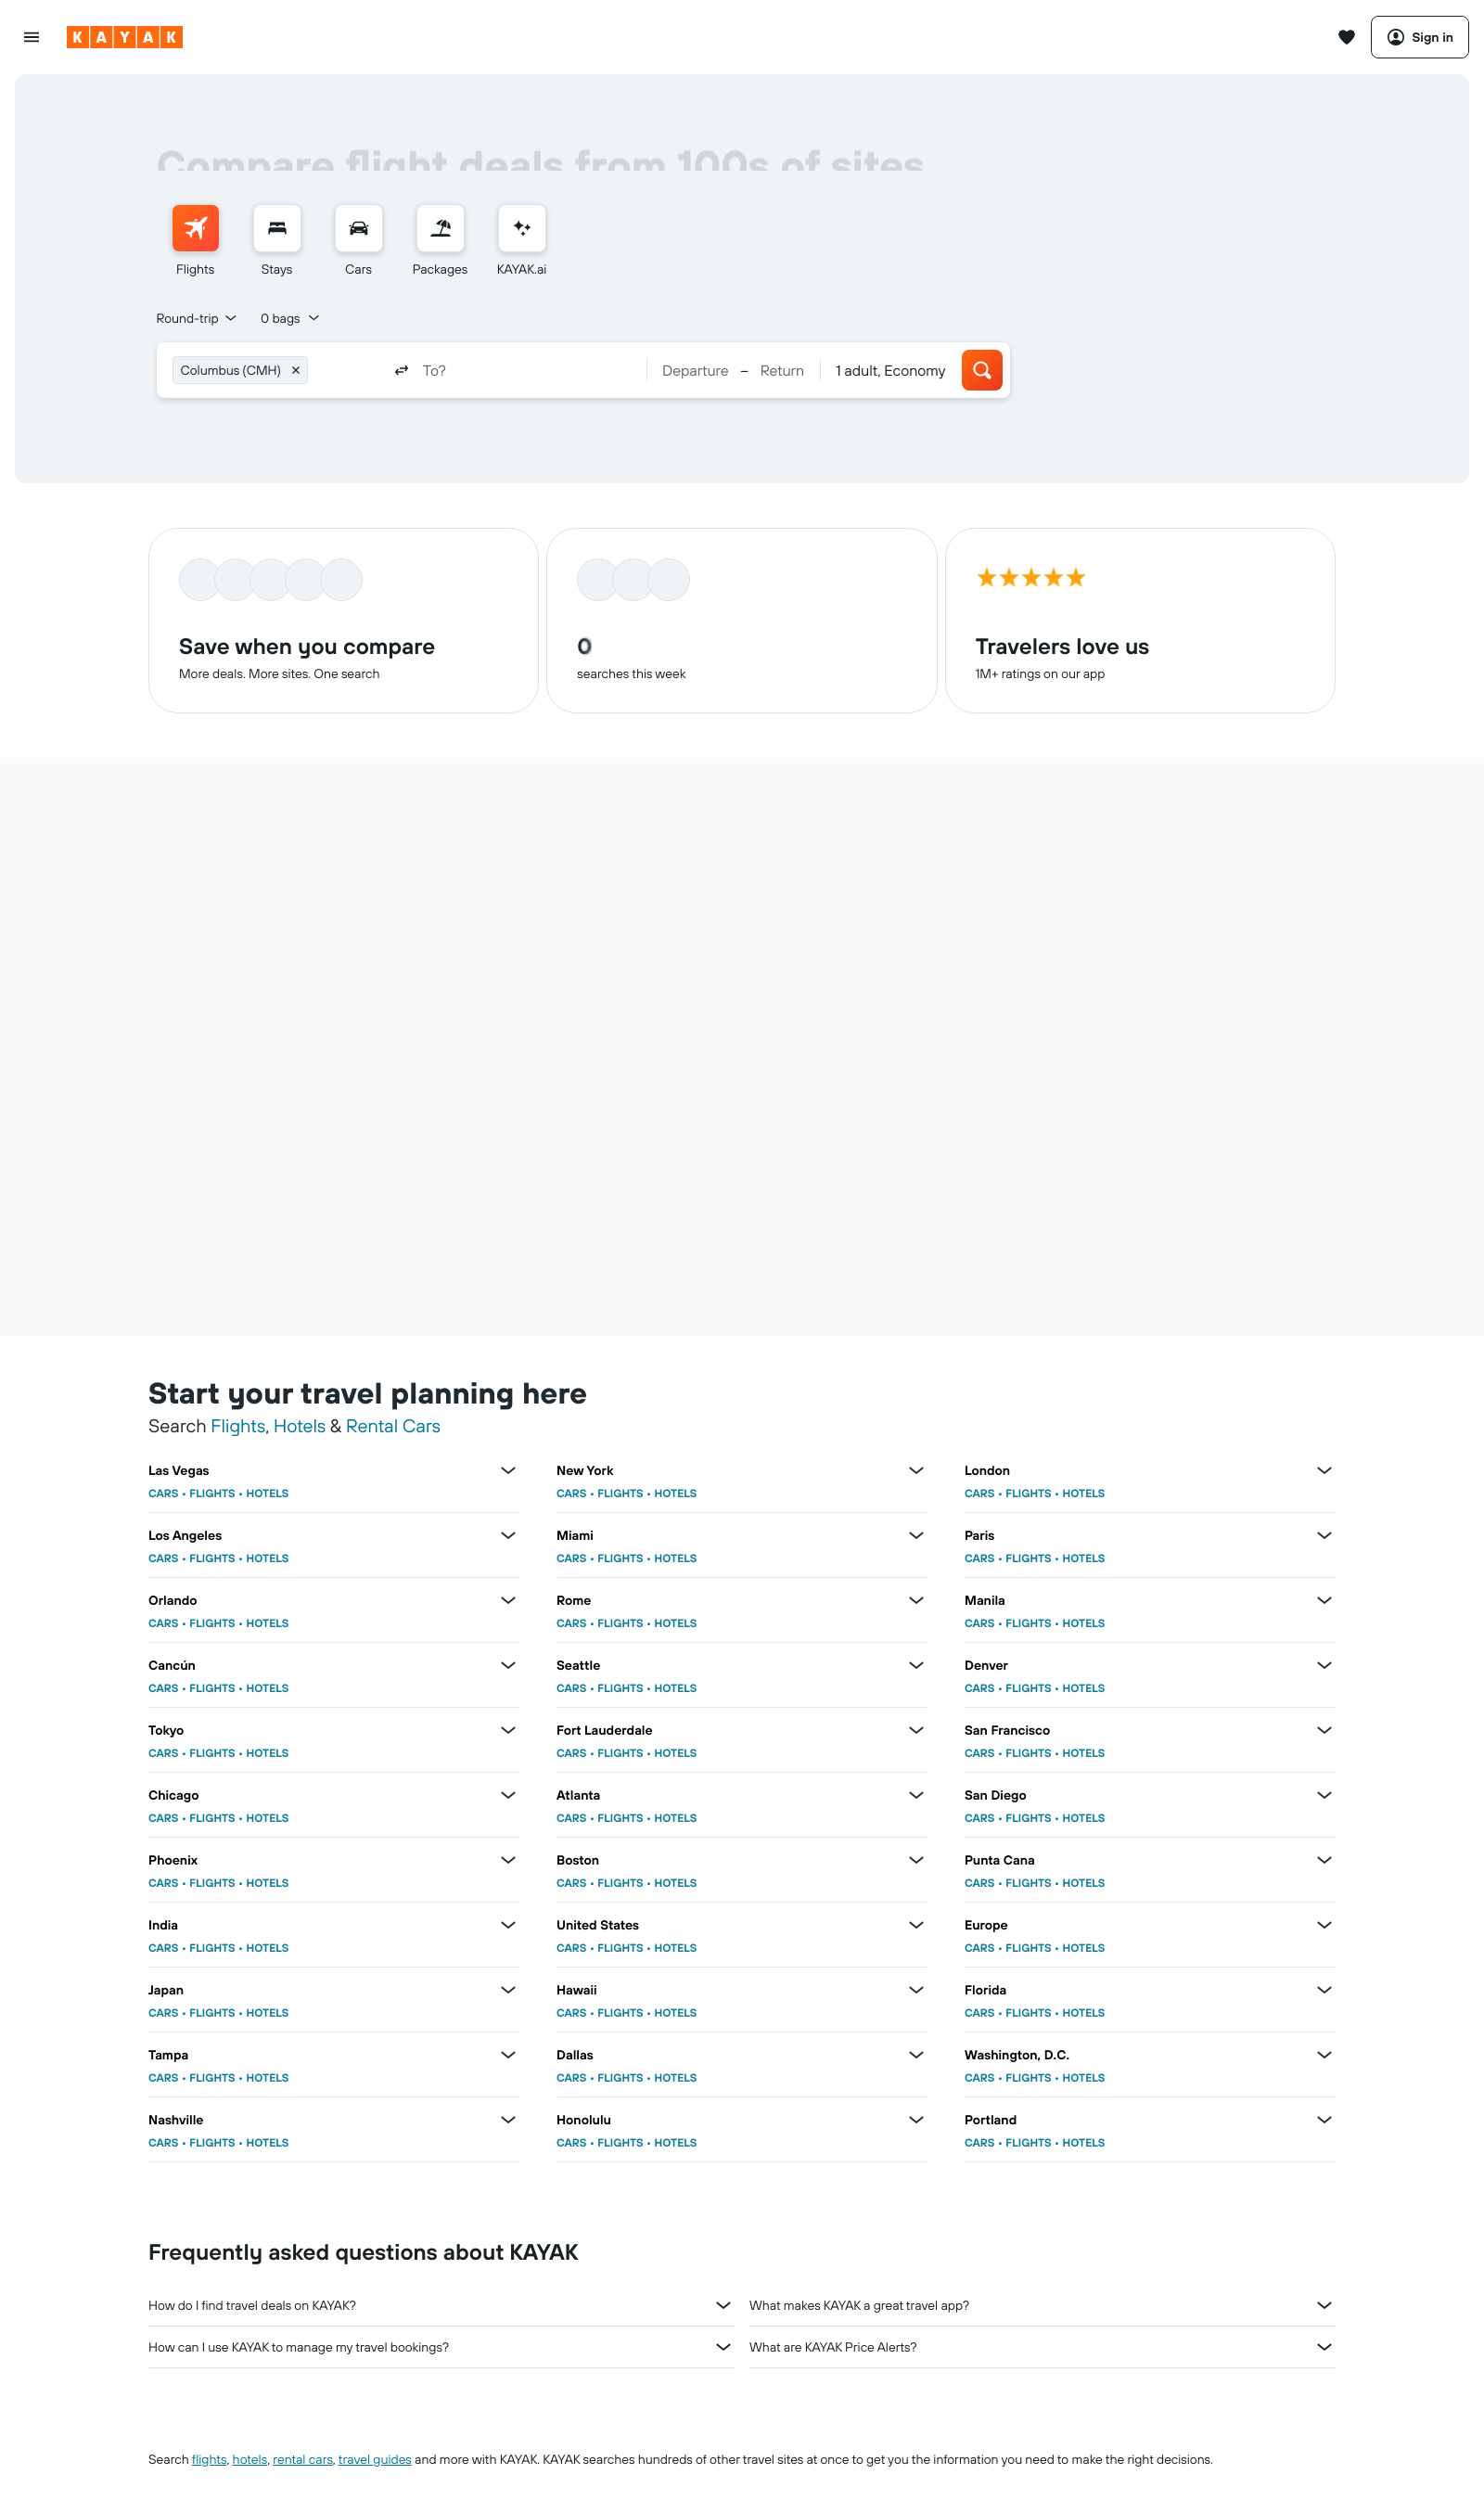The width and height of the screenshot is (1484, 2513).
Task: Switch to the Cars search icon
Action: coord(358,228)
